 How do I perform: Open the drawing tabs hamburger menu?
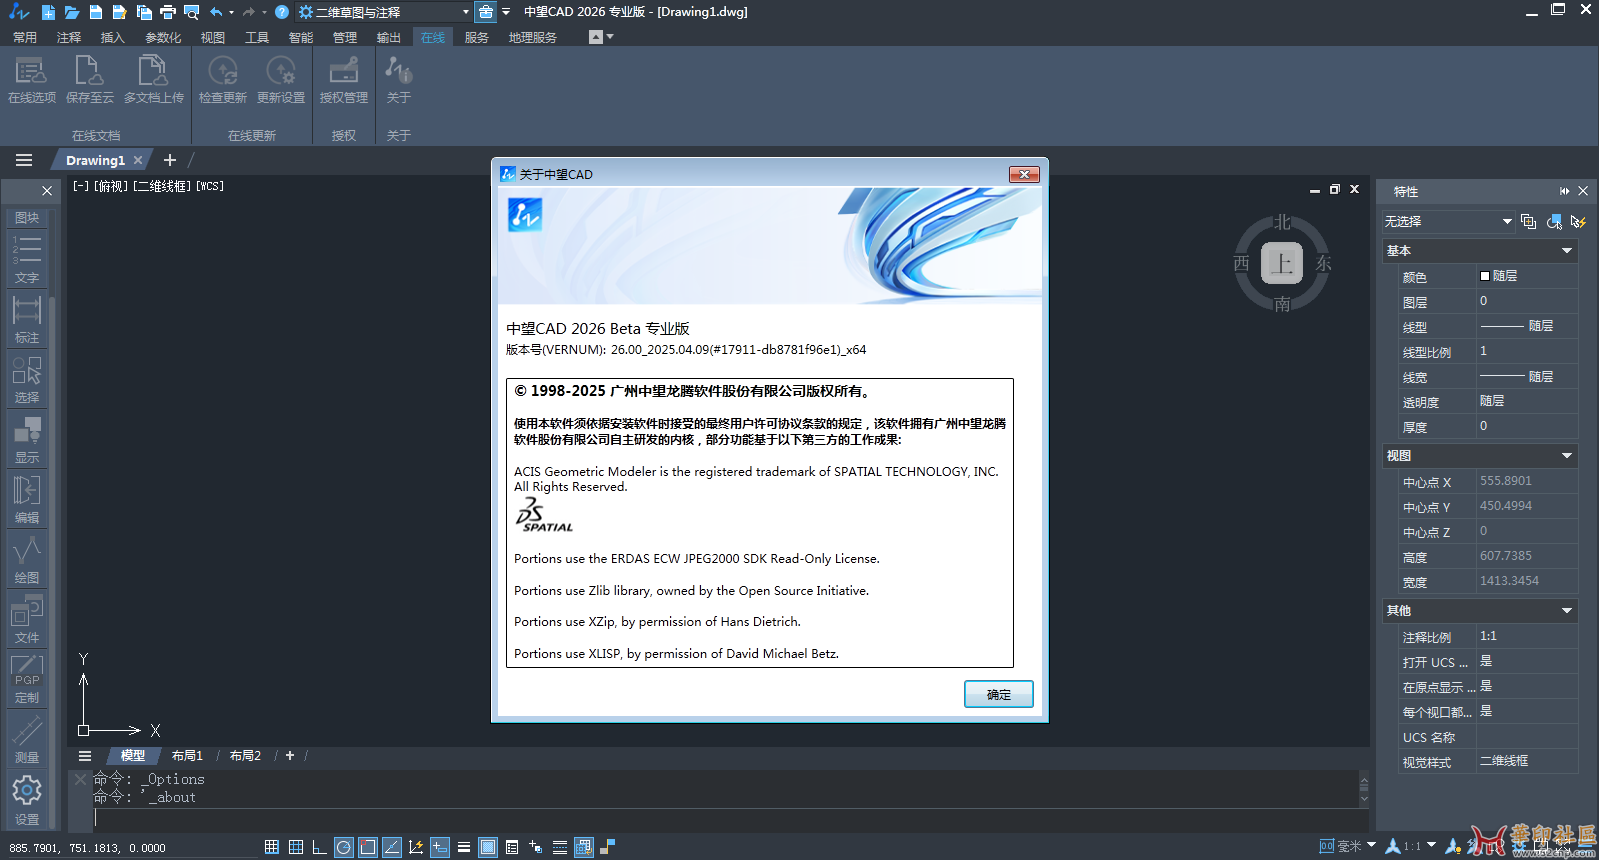click(24, 160)
